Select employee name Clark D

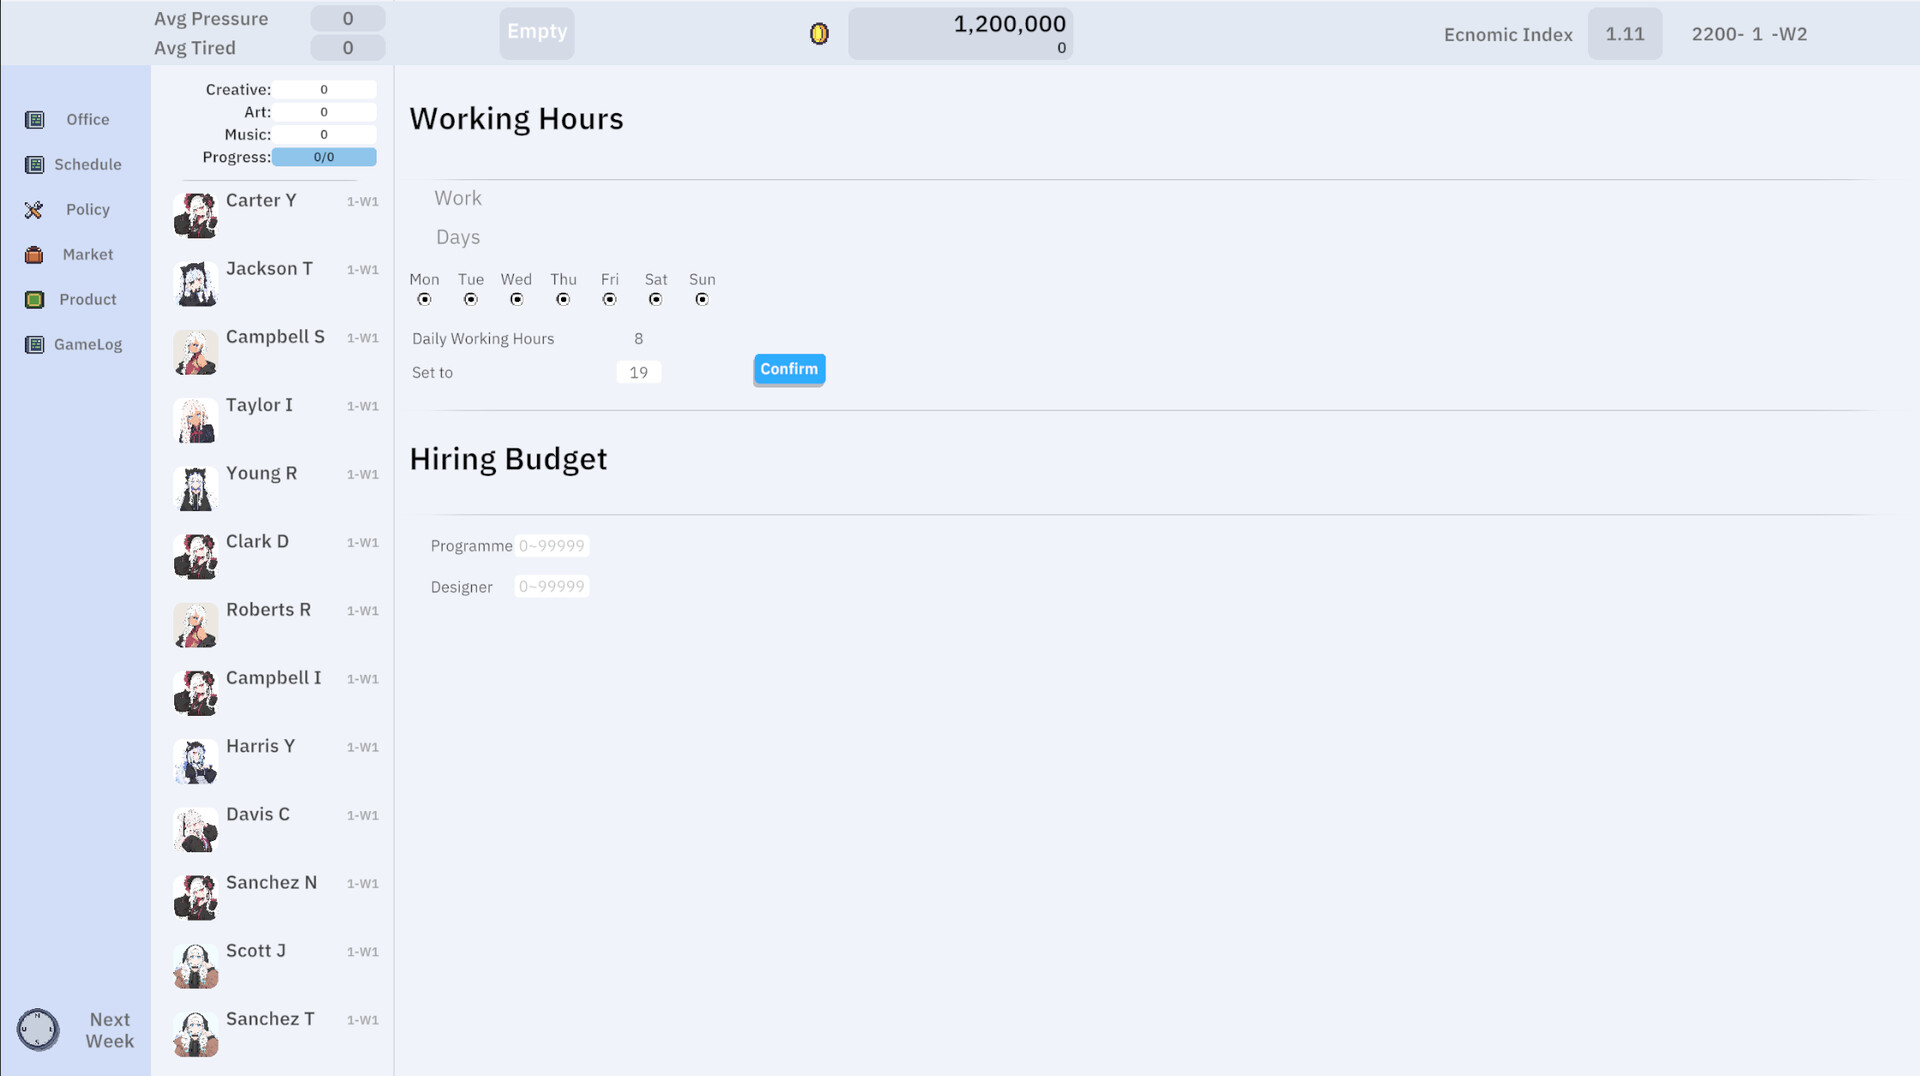(257, 541)
